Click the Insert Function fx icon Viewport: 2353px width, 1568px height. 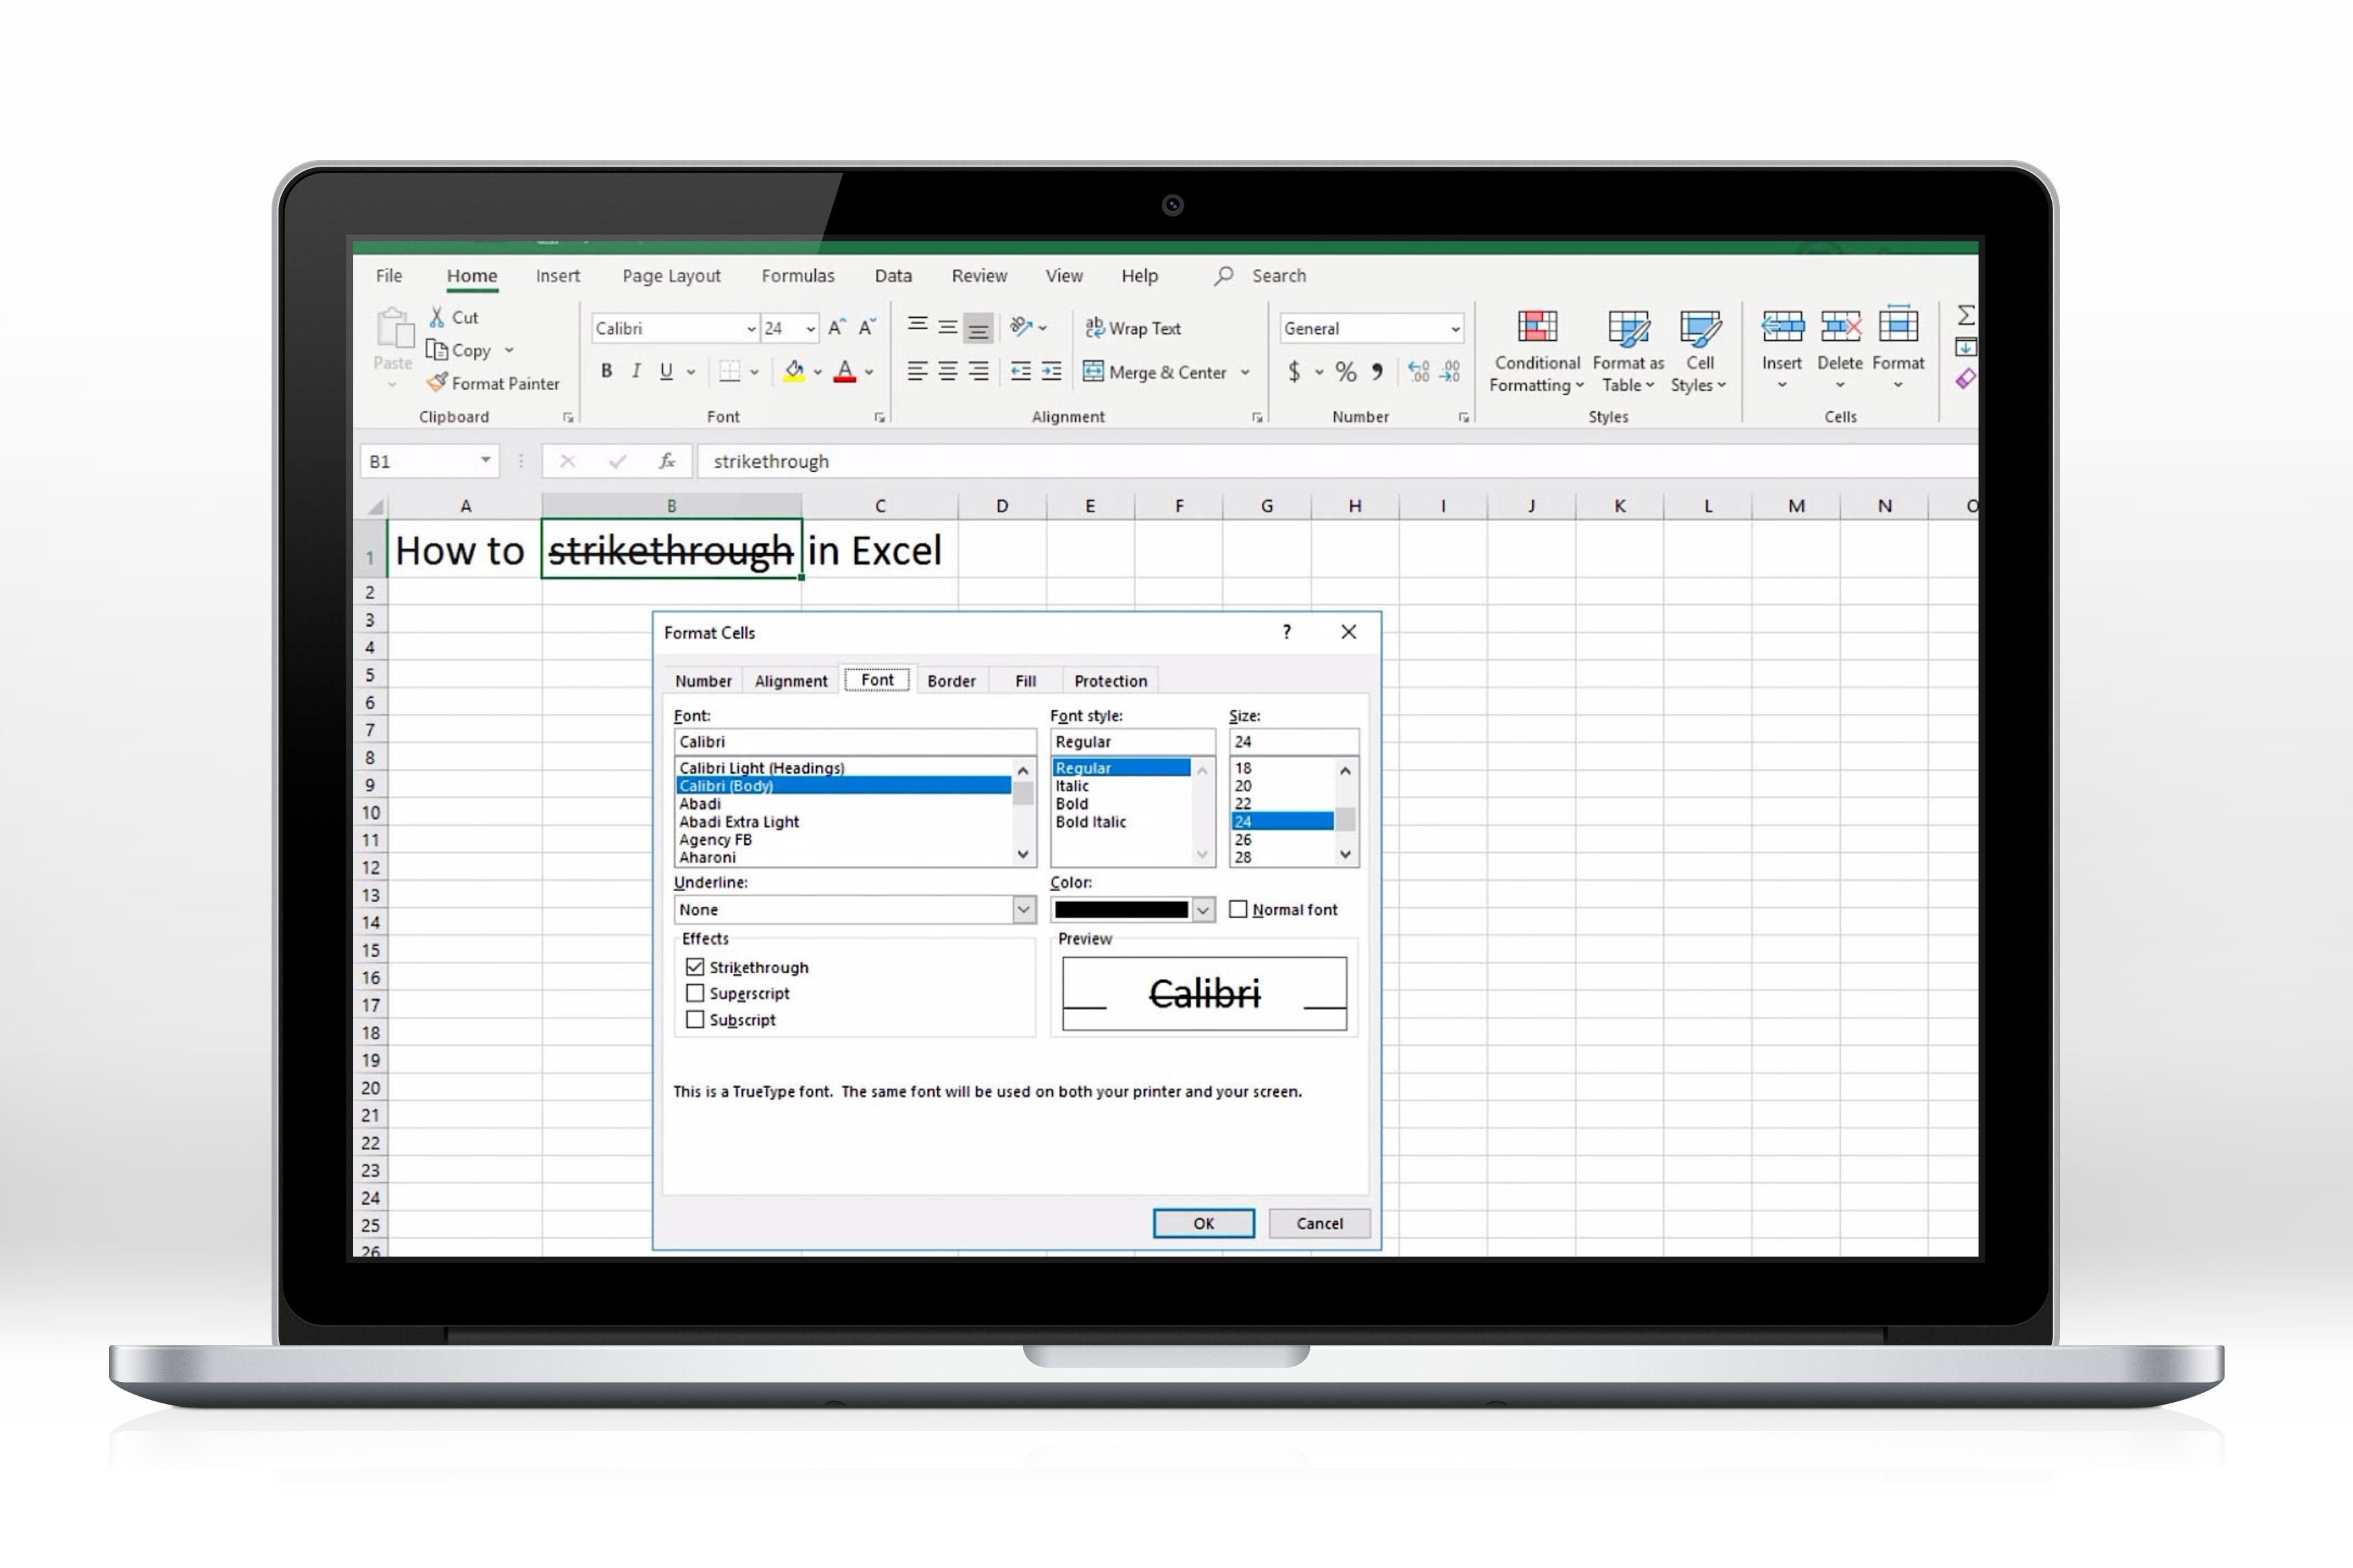pos(667,461)
